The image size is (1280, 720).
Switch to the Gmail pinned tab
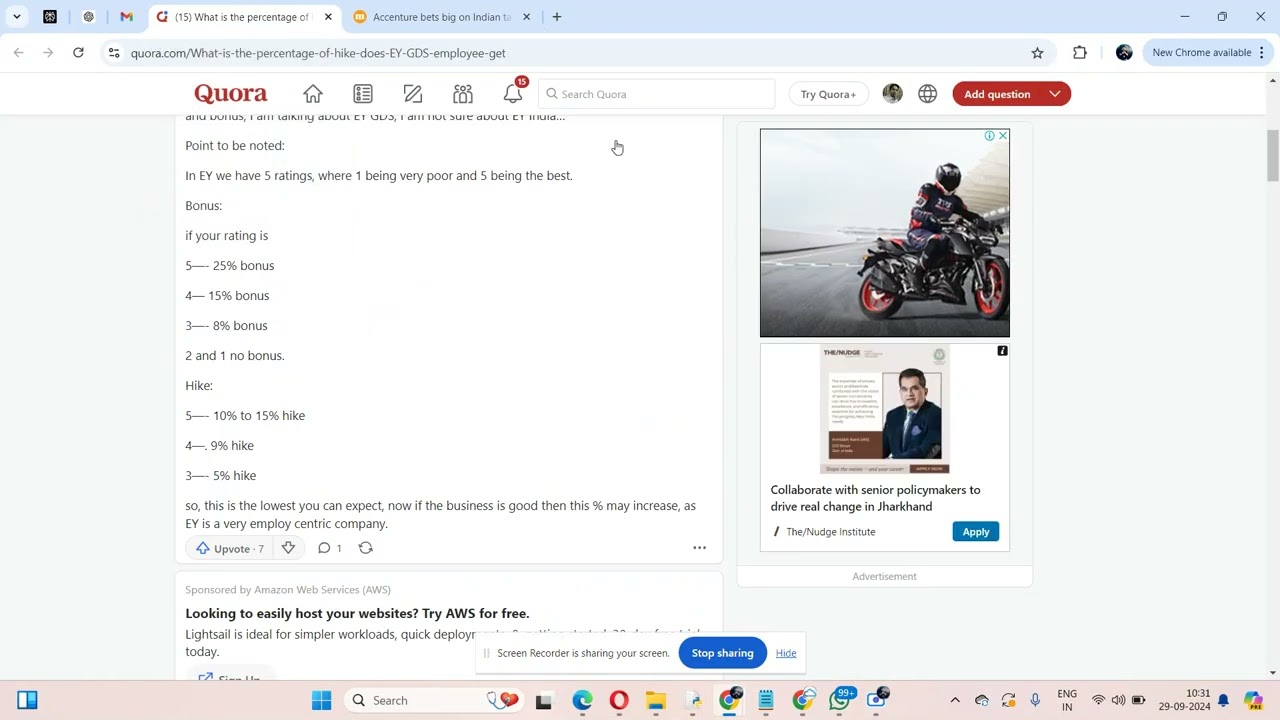[x=126, y=17]
